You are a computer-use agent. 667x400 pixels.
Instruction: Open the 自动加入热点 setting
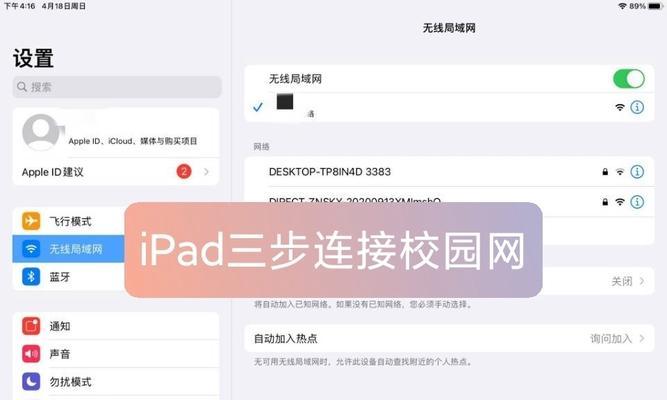(x=449, y=338)
